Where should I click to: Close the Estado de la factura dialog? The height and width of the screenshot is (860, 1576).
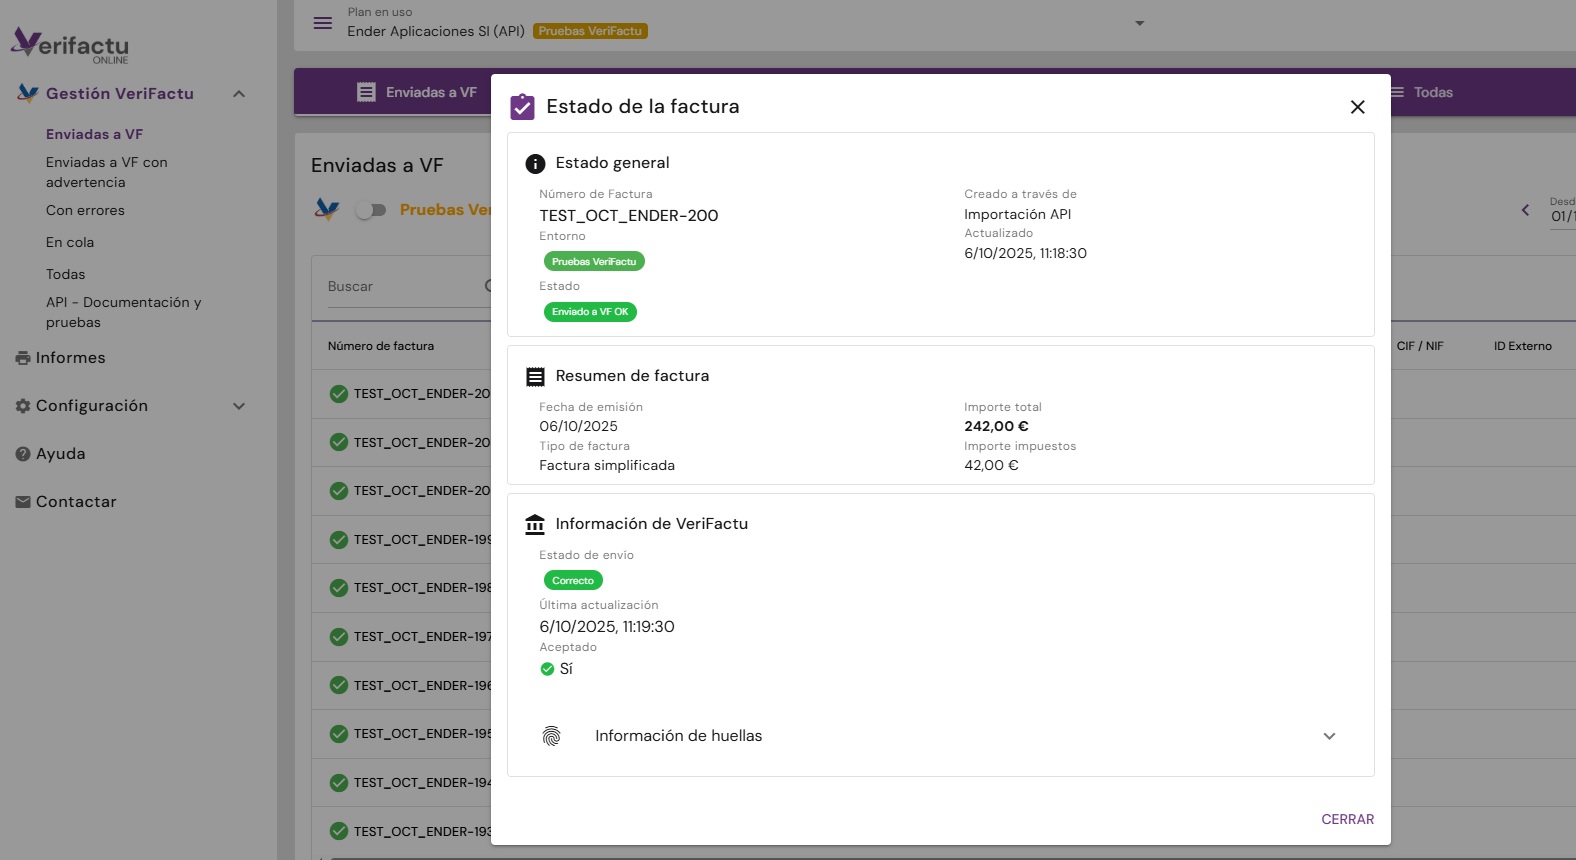[x=1357, y=107]
